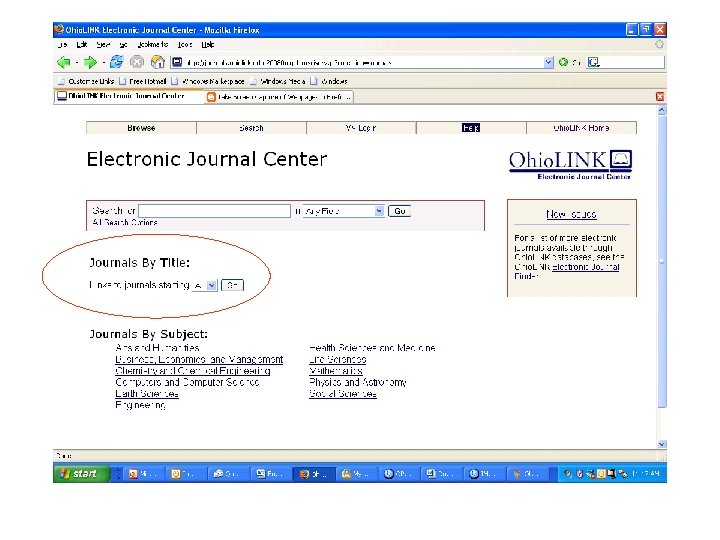Click the Go button next to Any Field
This screenshot has height=540, width=720.
399,211
